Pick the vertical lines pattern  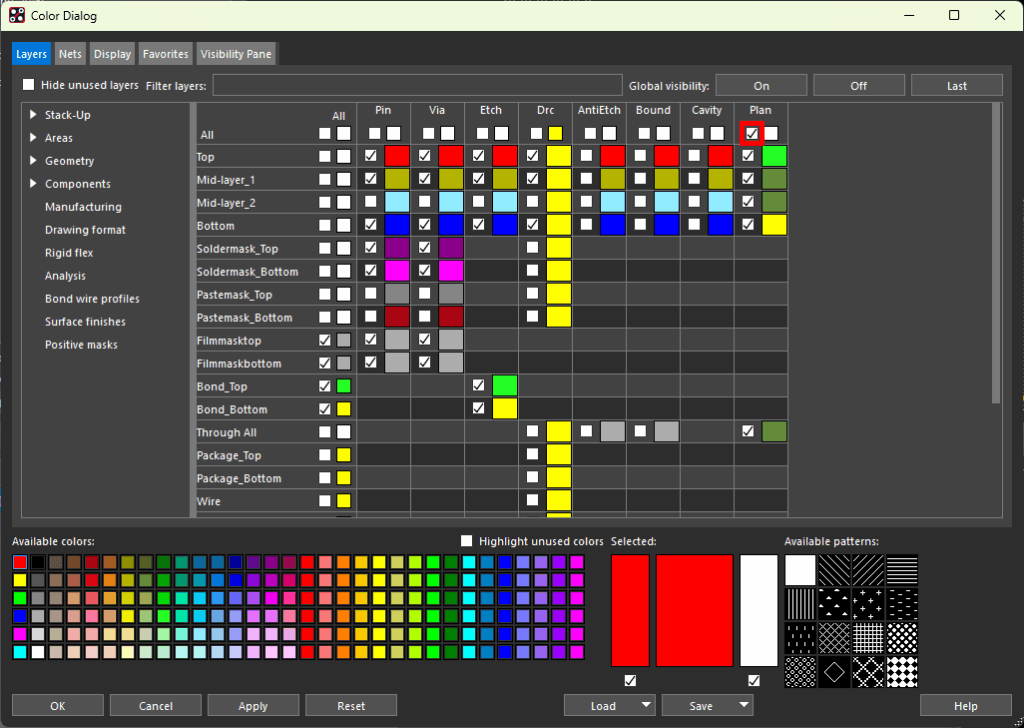800,604
